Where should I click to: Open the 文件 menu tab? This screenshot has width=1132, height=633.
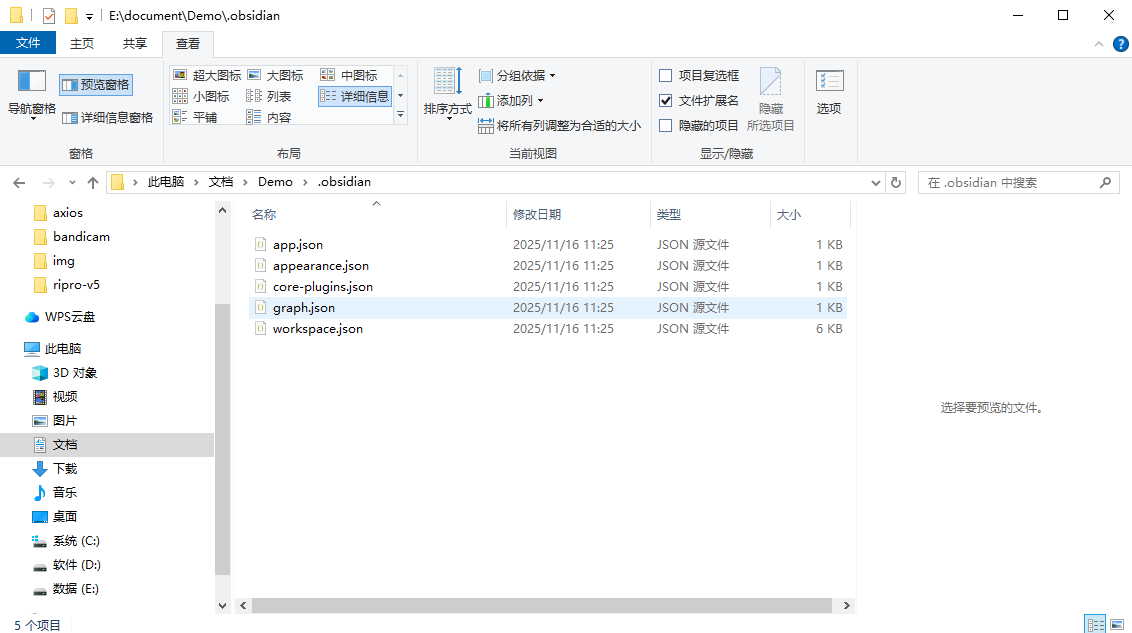(28, 43)
